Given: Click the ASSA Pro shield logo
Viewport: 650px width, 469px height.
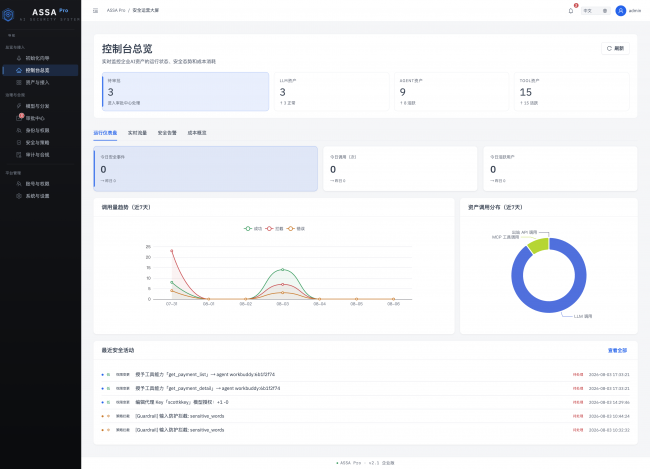Looking at the screenshot, I should (x=8, y=15).
